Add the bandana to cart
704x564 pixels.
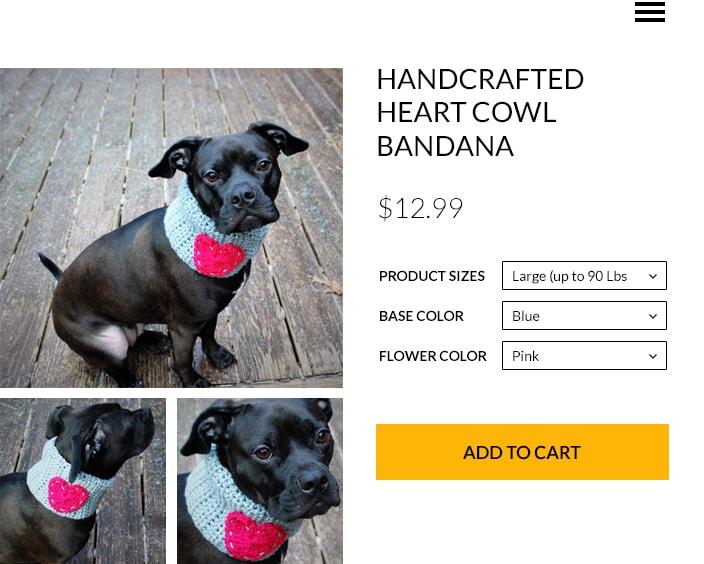pos(522,452)
